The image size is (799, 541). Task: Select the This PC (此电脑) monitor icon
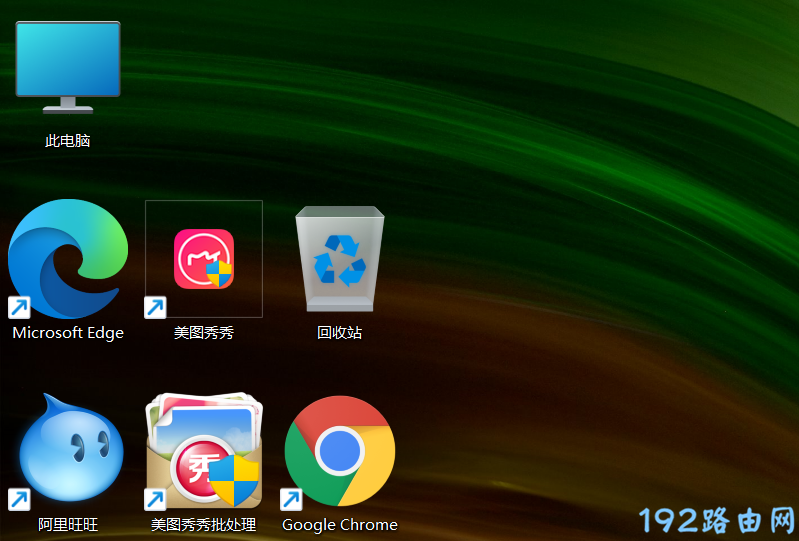click(x=68, y=67)
